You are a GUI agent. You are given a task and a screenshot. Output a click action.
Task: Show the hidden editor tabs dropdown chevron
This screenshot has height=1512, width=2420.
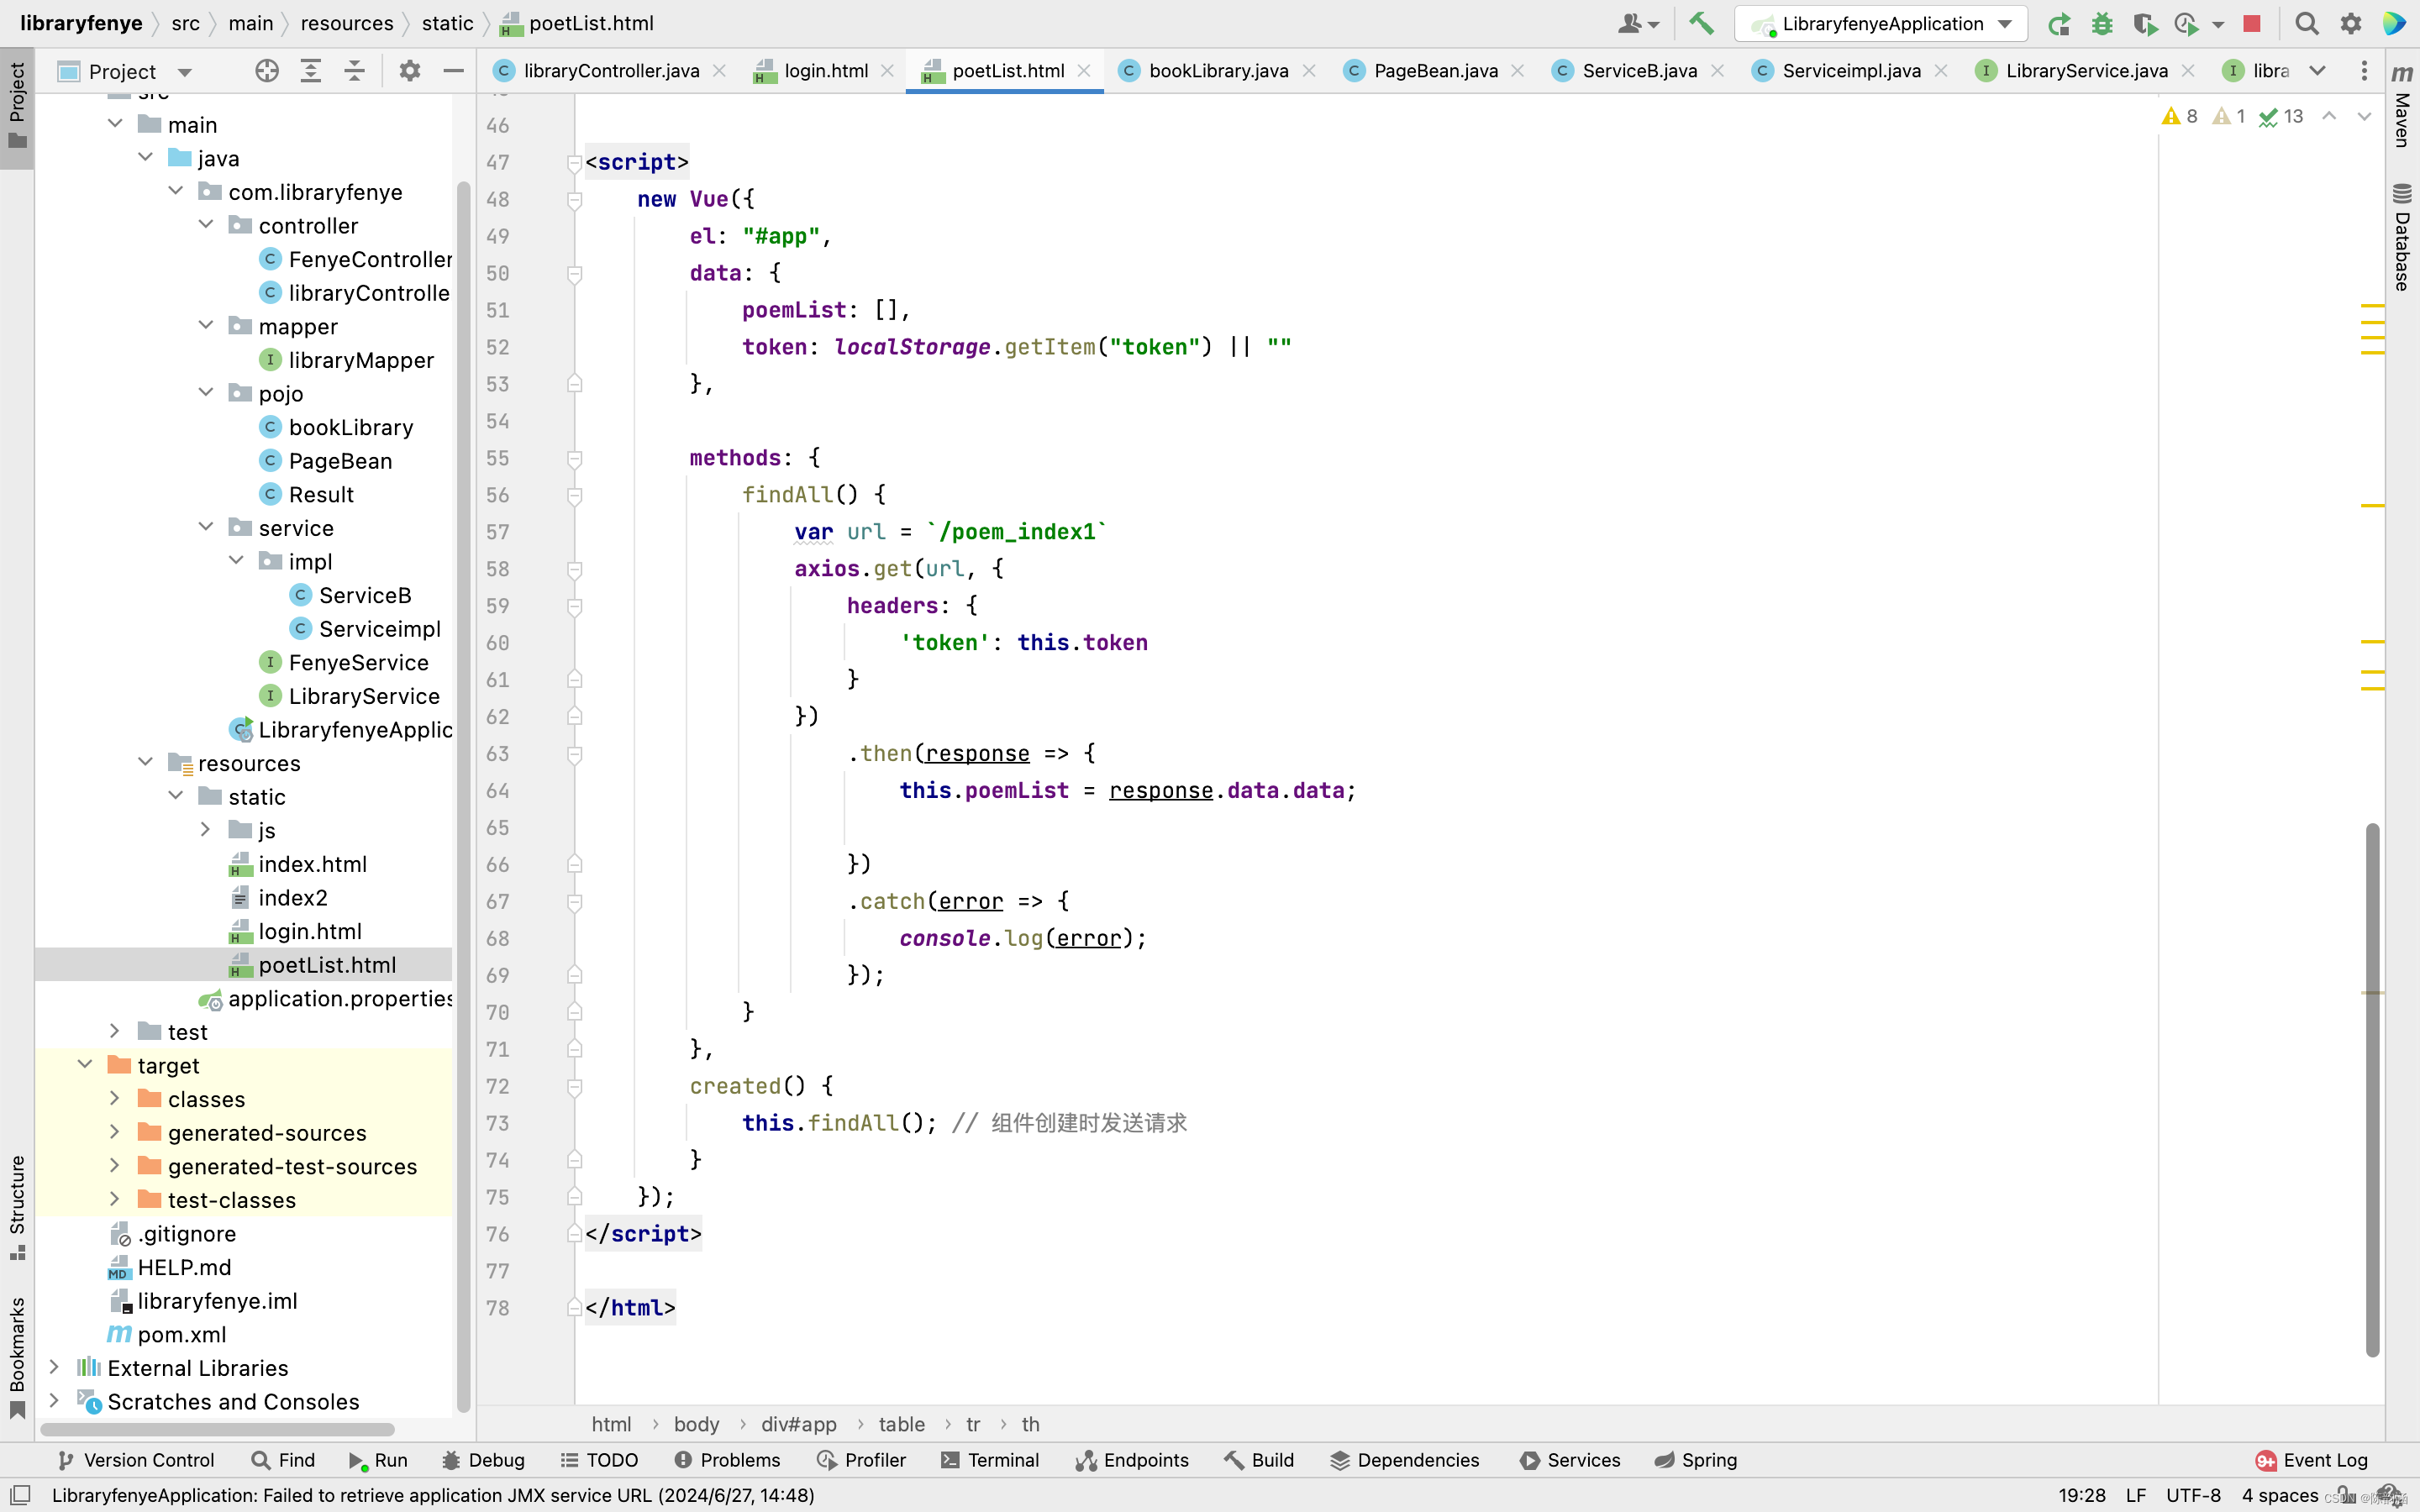pyautogui.click(x=2317, y=71)
